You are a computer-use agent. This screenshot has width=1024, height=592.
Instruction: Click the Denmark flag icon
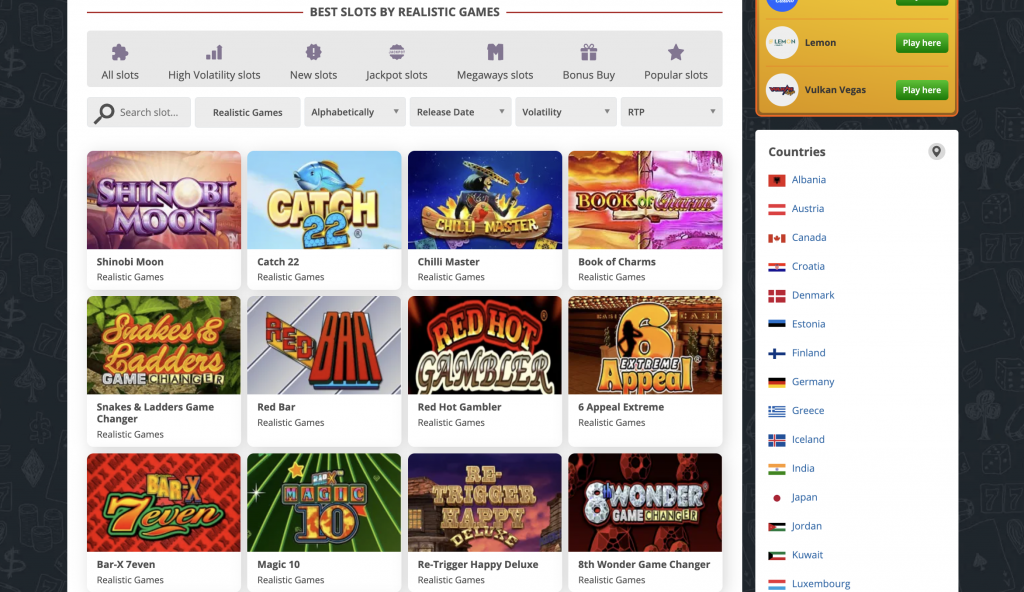coord(776,296)
